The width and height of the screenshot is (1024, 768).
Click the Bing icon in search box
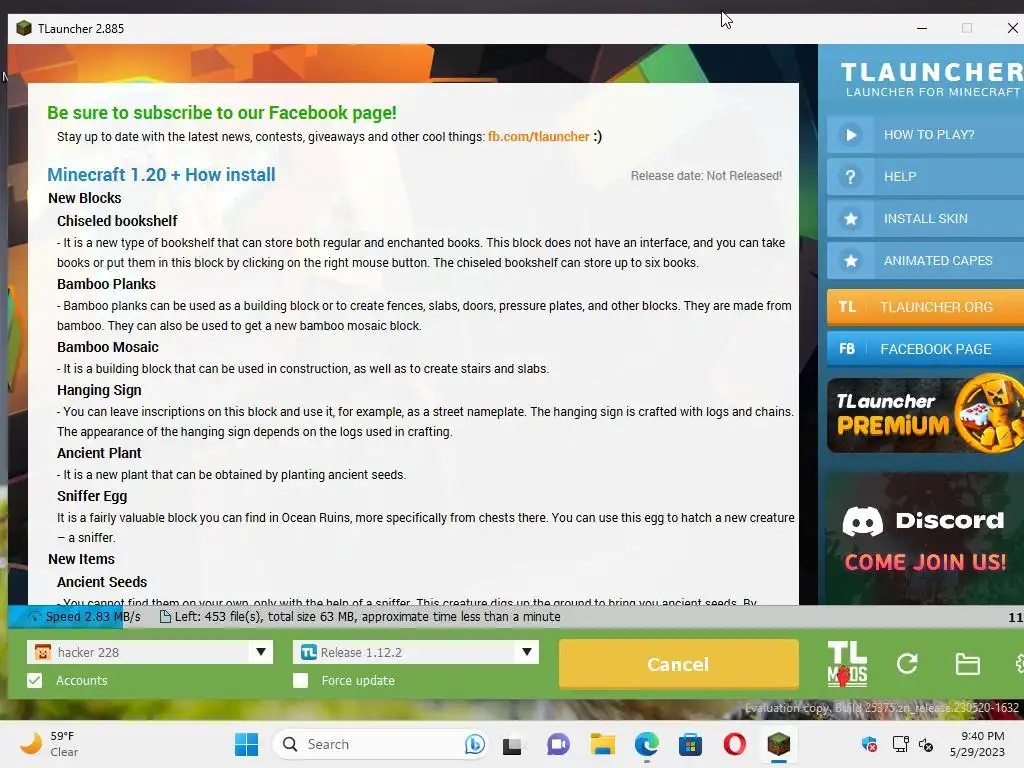point(474,744)
